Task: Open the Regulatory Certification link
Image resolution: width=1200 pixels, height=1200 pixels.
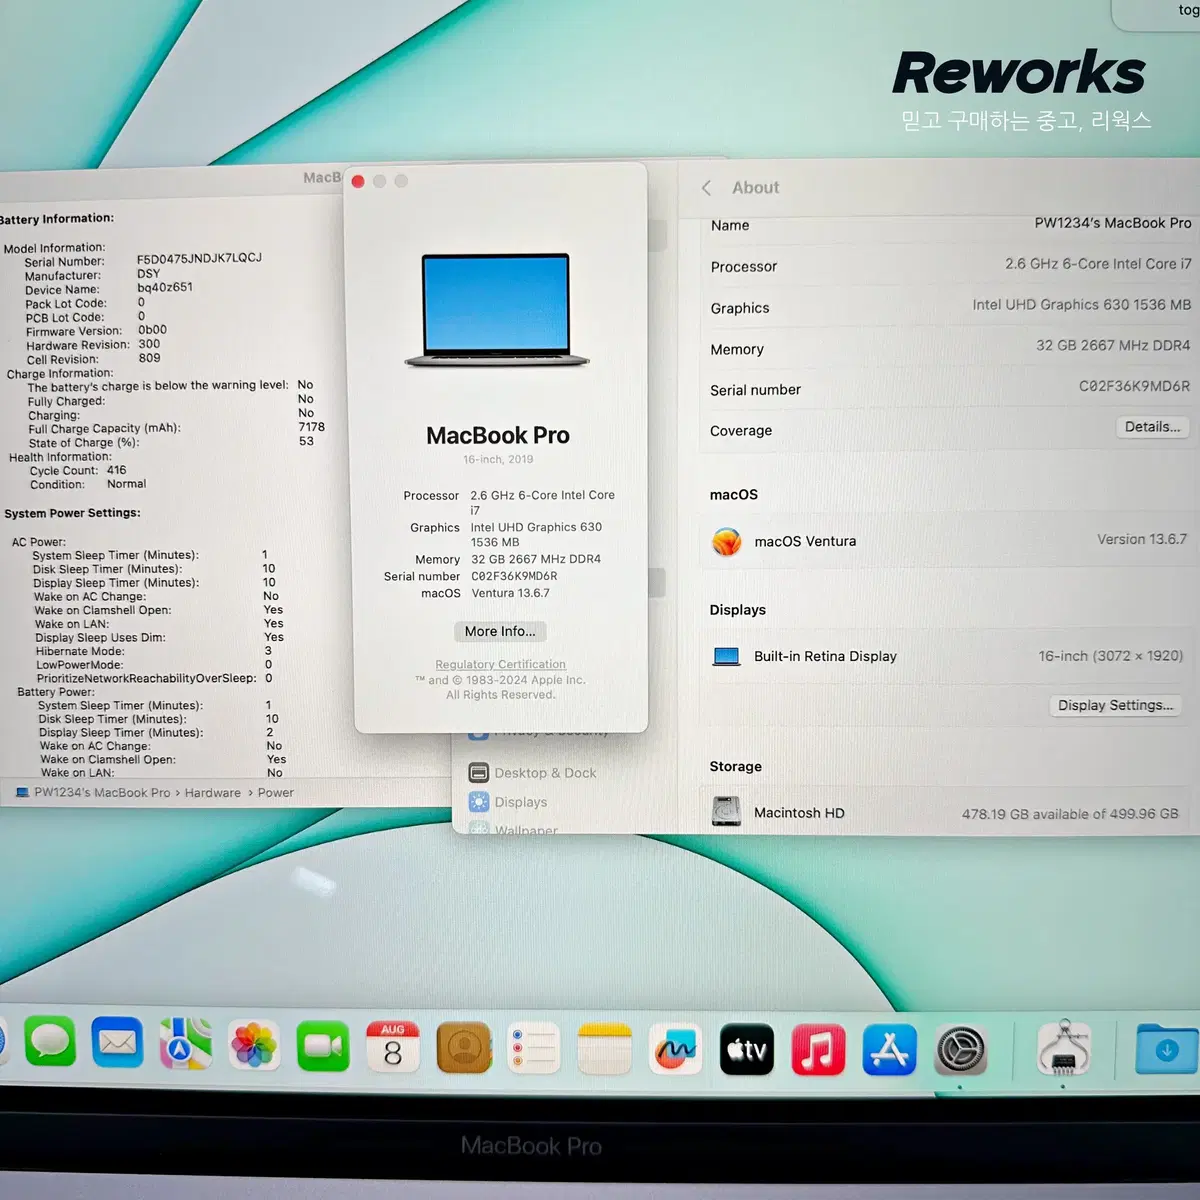Action: point(500,664)
